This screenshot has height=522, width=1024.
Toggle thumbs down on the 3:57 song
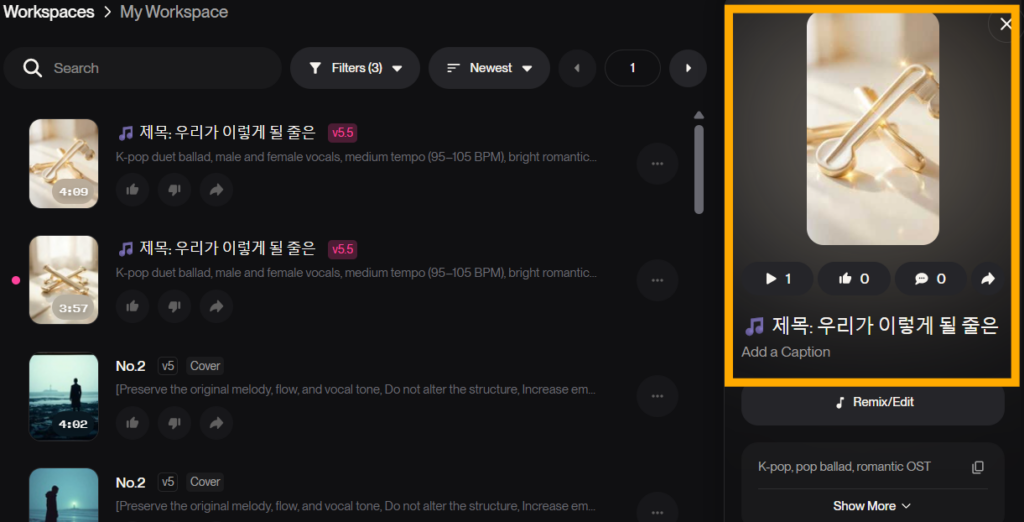tap(174, 306)
